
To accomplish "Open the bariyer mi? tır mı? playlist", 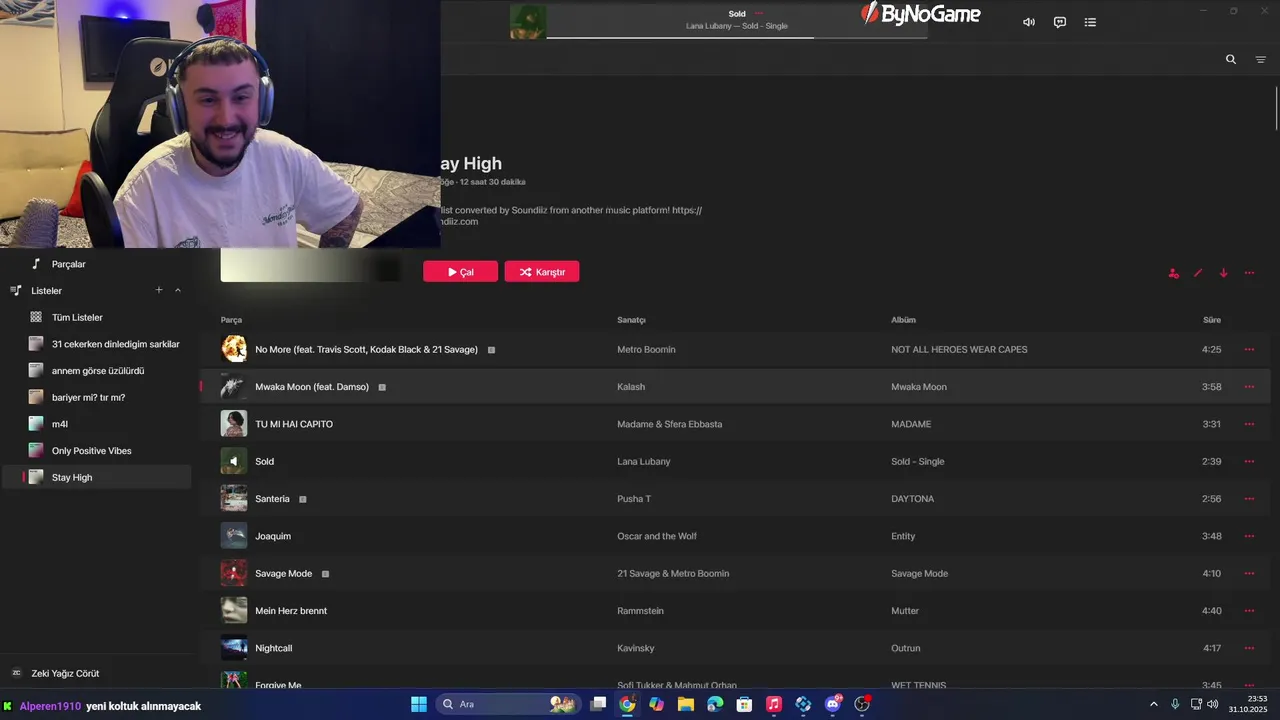I will click(x=88, y=397).
